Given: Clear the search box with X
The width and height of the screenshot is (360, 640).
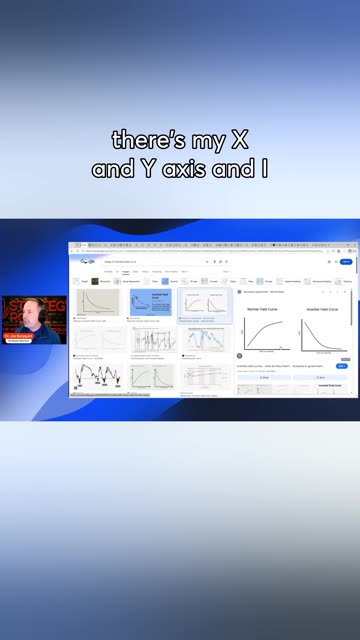Looking at the screenshot, I should click(207, 262).
